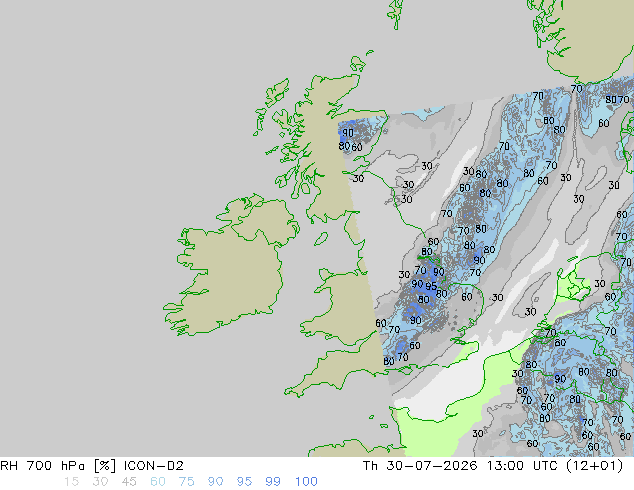Click the legend value '45'
This screenshot has height=490, width=634.
(x=129, y=482)
